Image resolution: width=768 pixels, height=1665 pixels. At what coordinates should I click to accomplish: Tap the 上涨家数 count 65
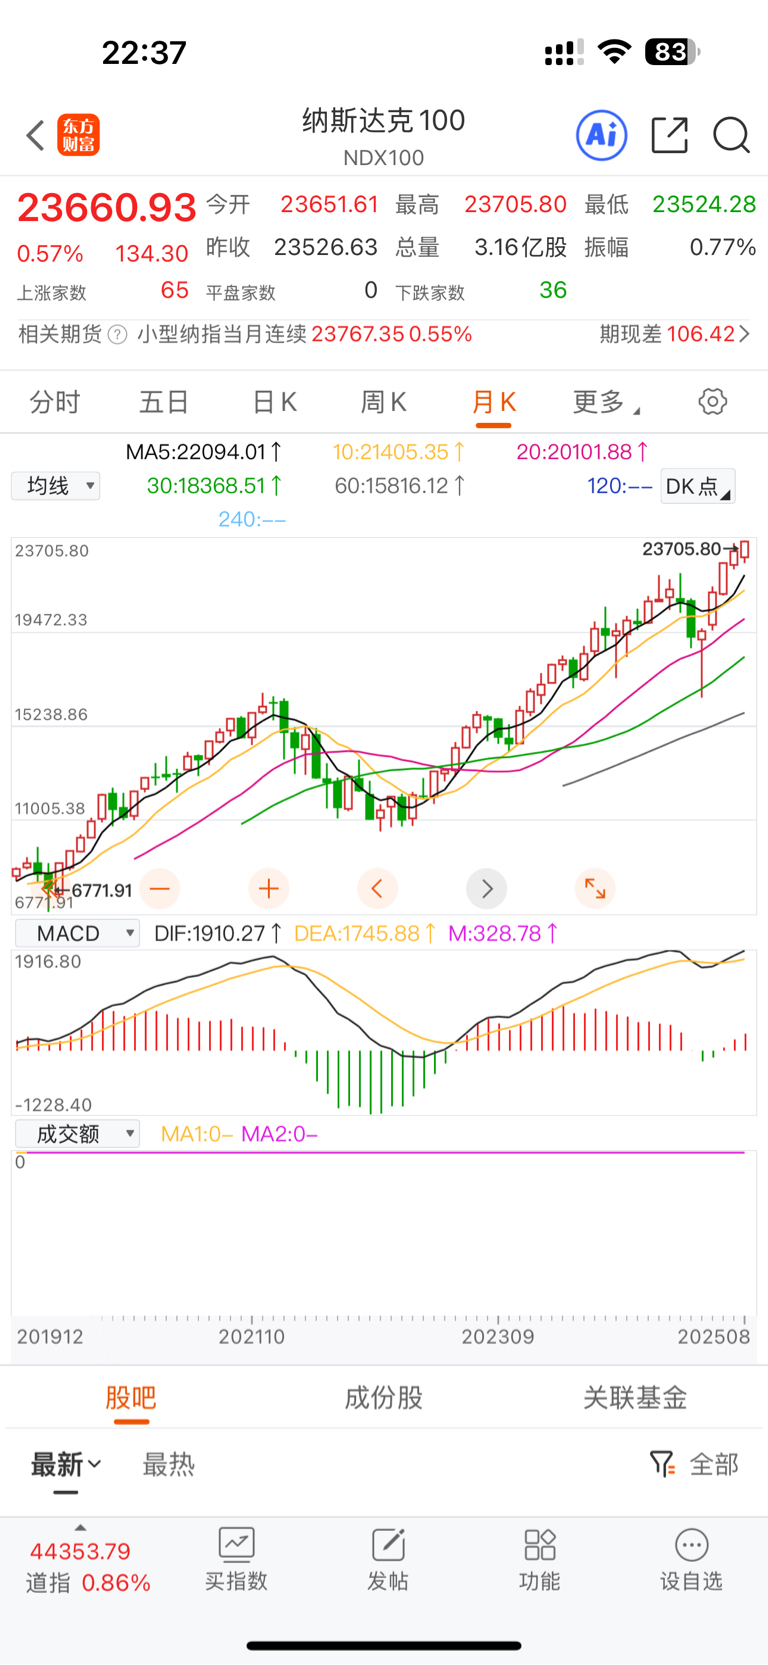coord(175,290)
